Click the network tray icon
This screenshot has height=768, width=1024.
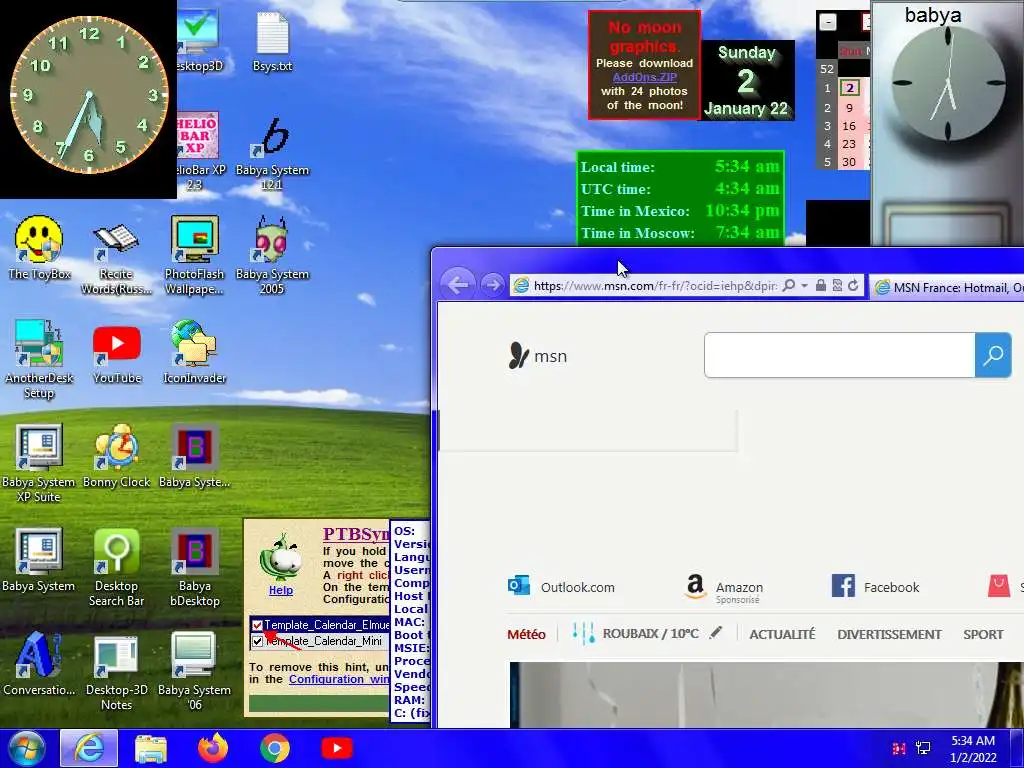[x=923, y=748]
